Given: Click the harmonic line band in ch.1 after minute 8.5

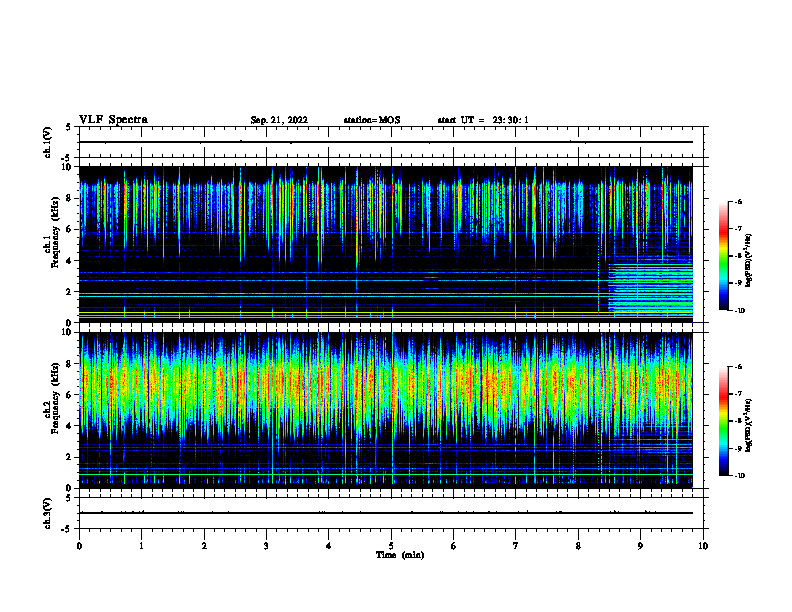Looking at the screenshot, I should pos(651,289).
